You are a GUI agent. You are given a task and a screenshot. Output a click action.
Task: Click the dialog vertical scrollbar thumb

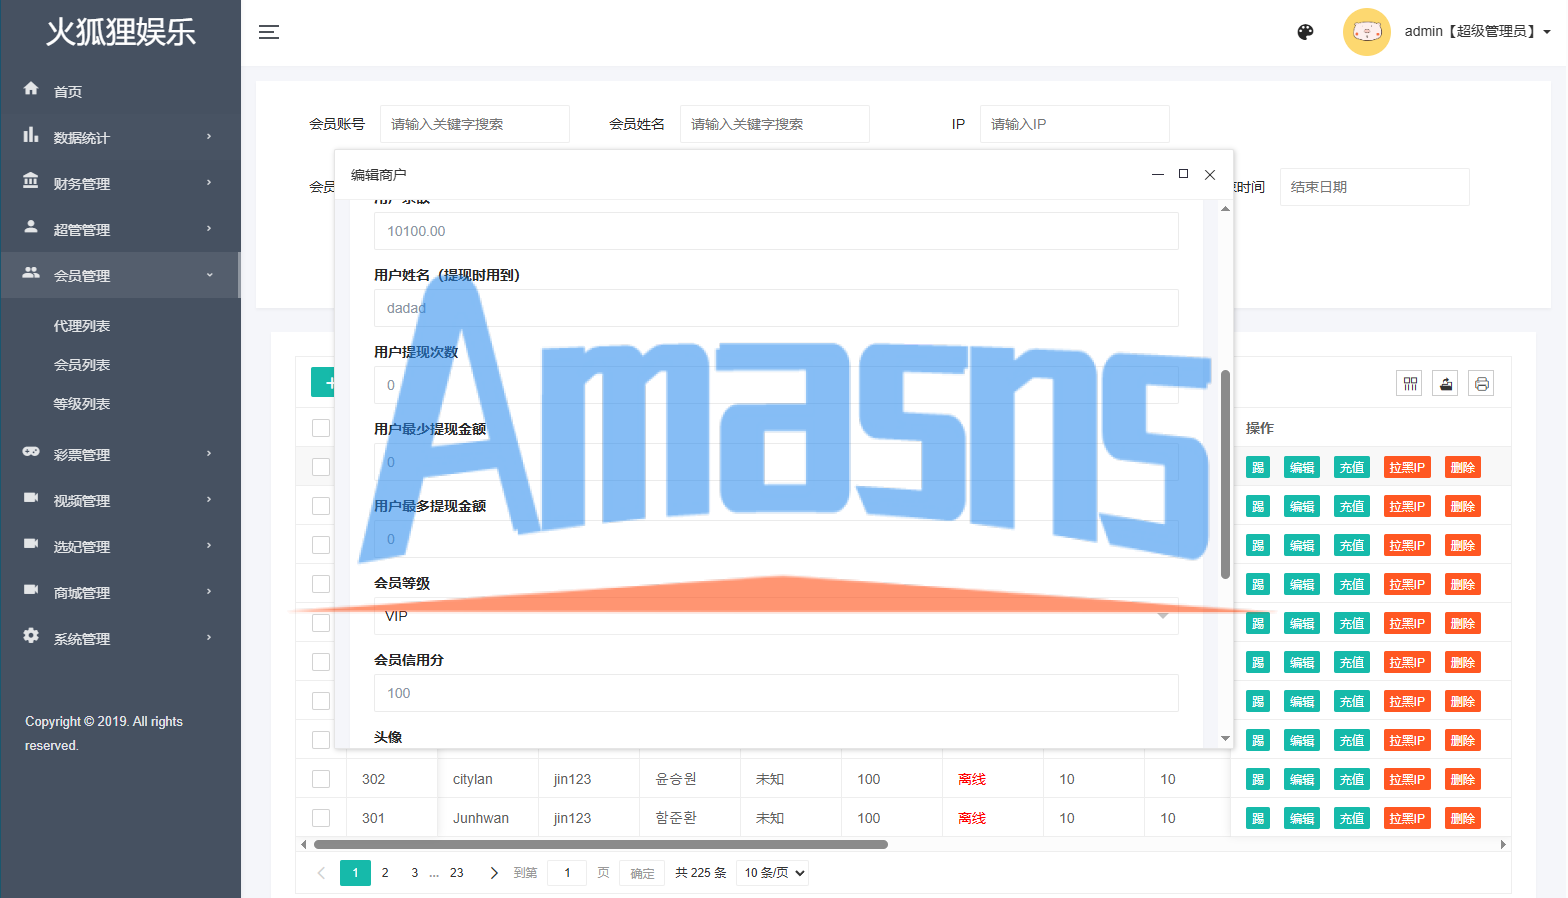[1225, 475]
